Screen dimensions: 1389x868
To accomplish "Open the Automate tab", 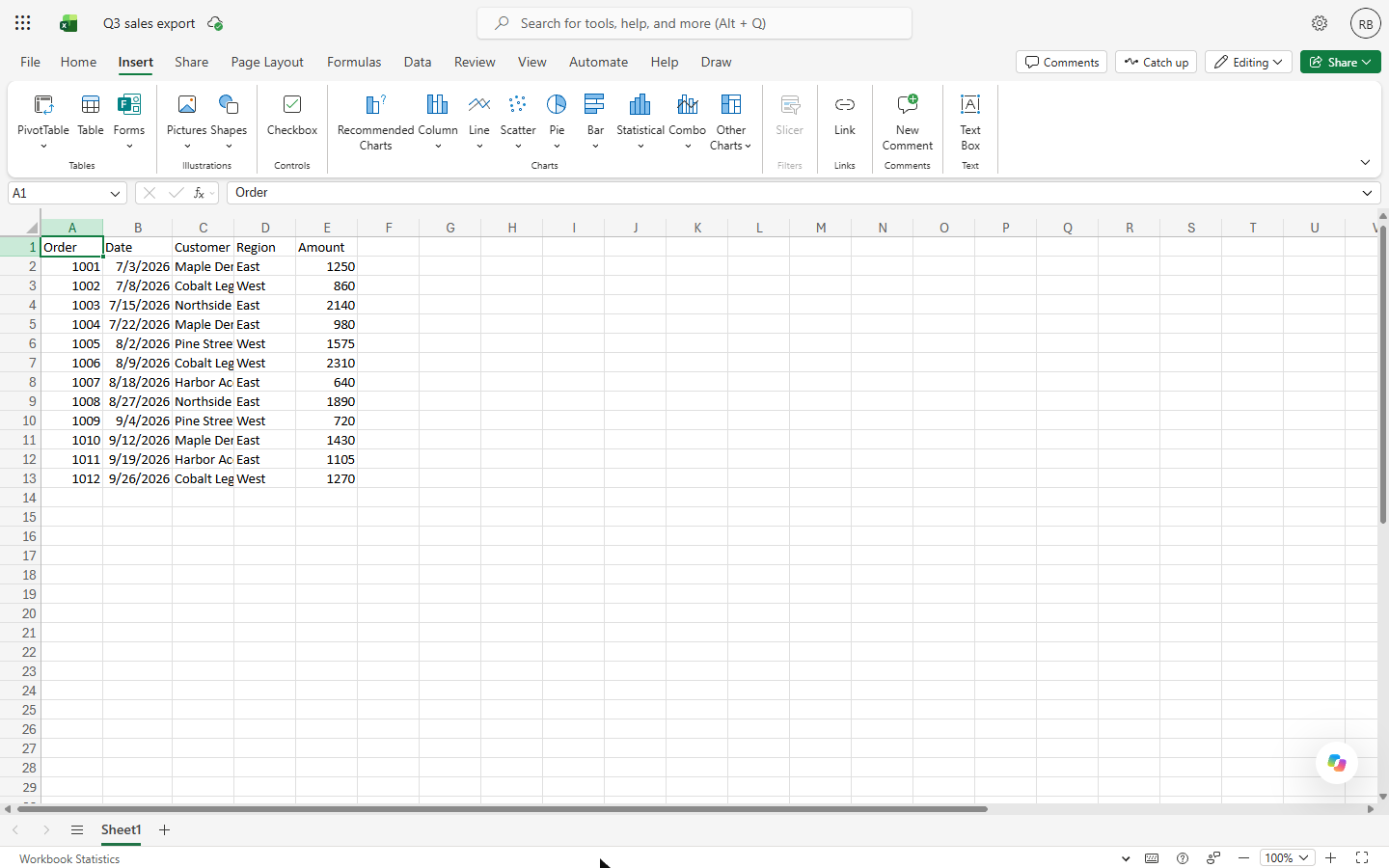I will (x=598, y=62).
